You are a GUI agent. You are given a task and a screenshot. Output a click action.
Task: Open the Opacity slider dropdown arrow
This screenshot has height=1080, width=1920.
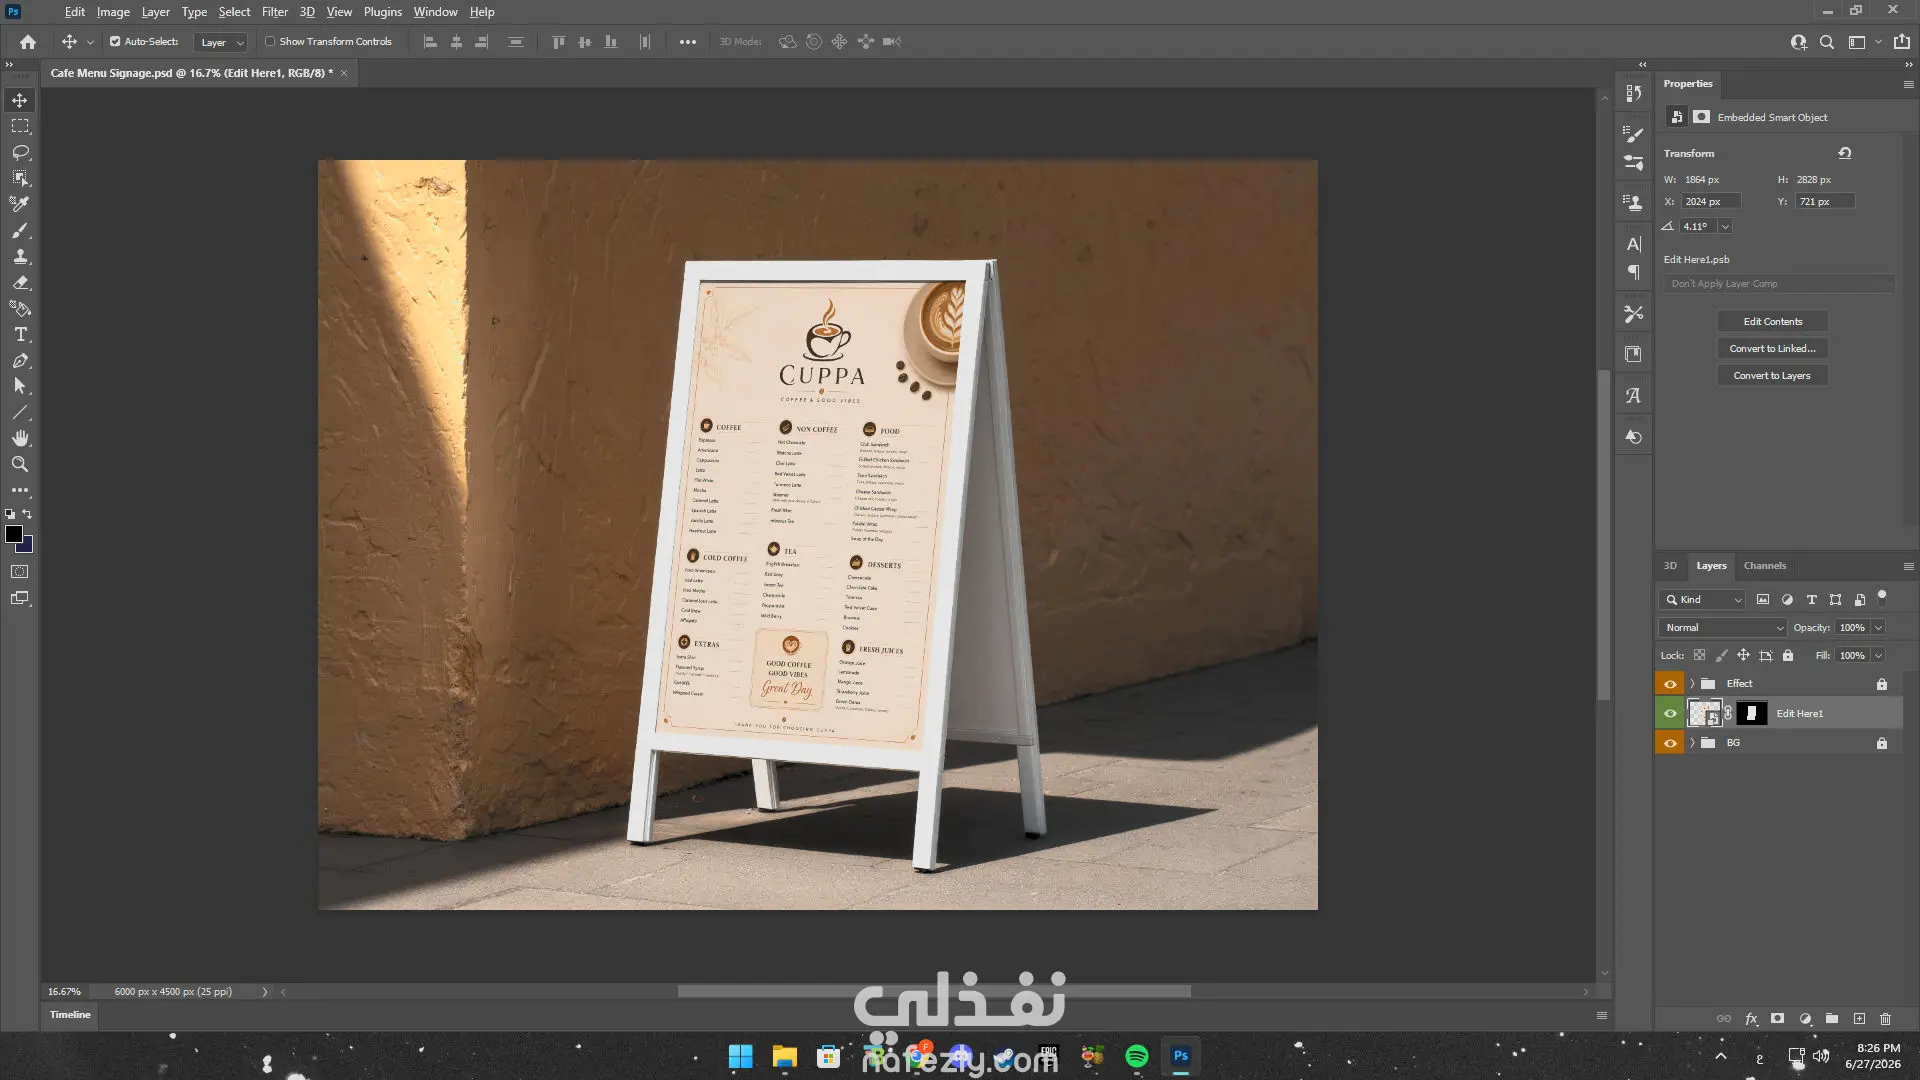[x=1879, y=628]
